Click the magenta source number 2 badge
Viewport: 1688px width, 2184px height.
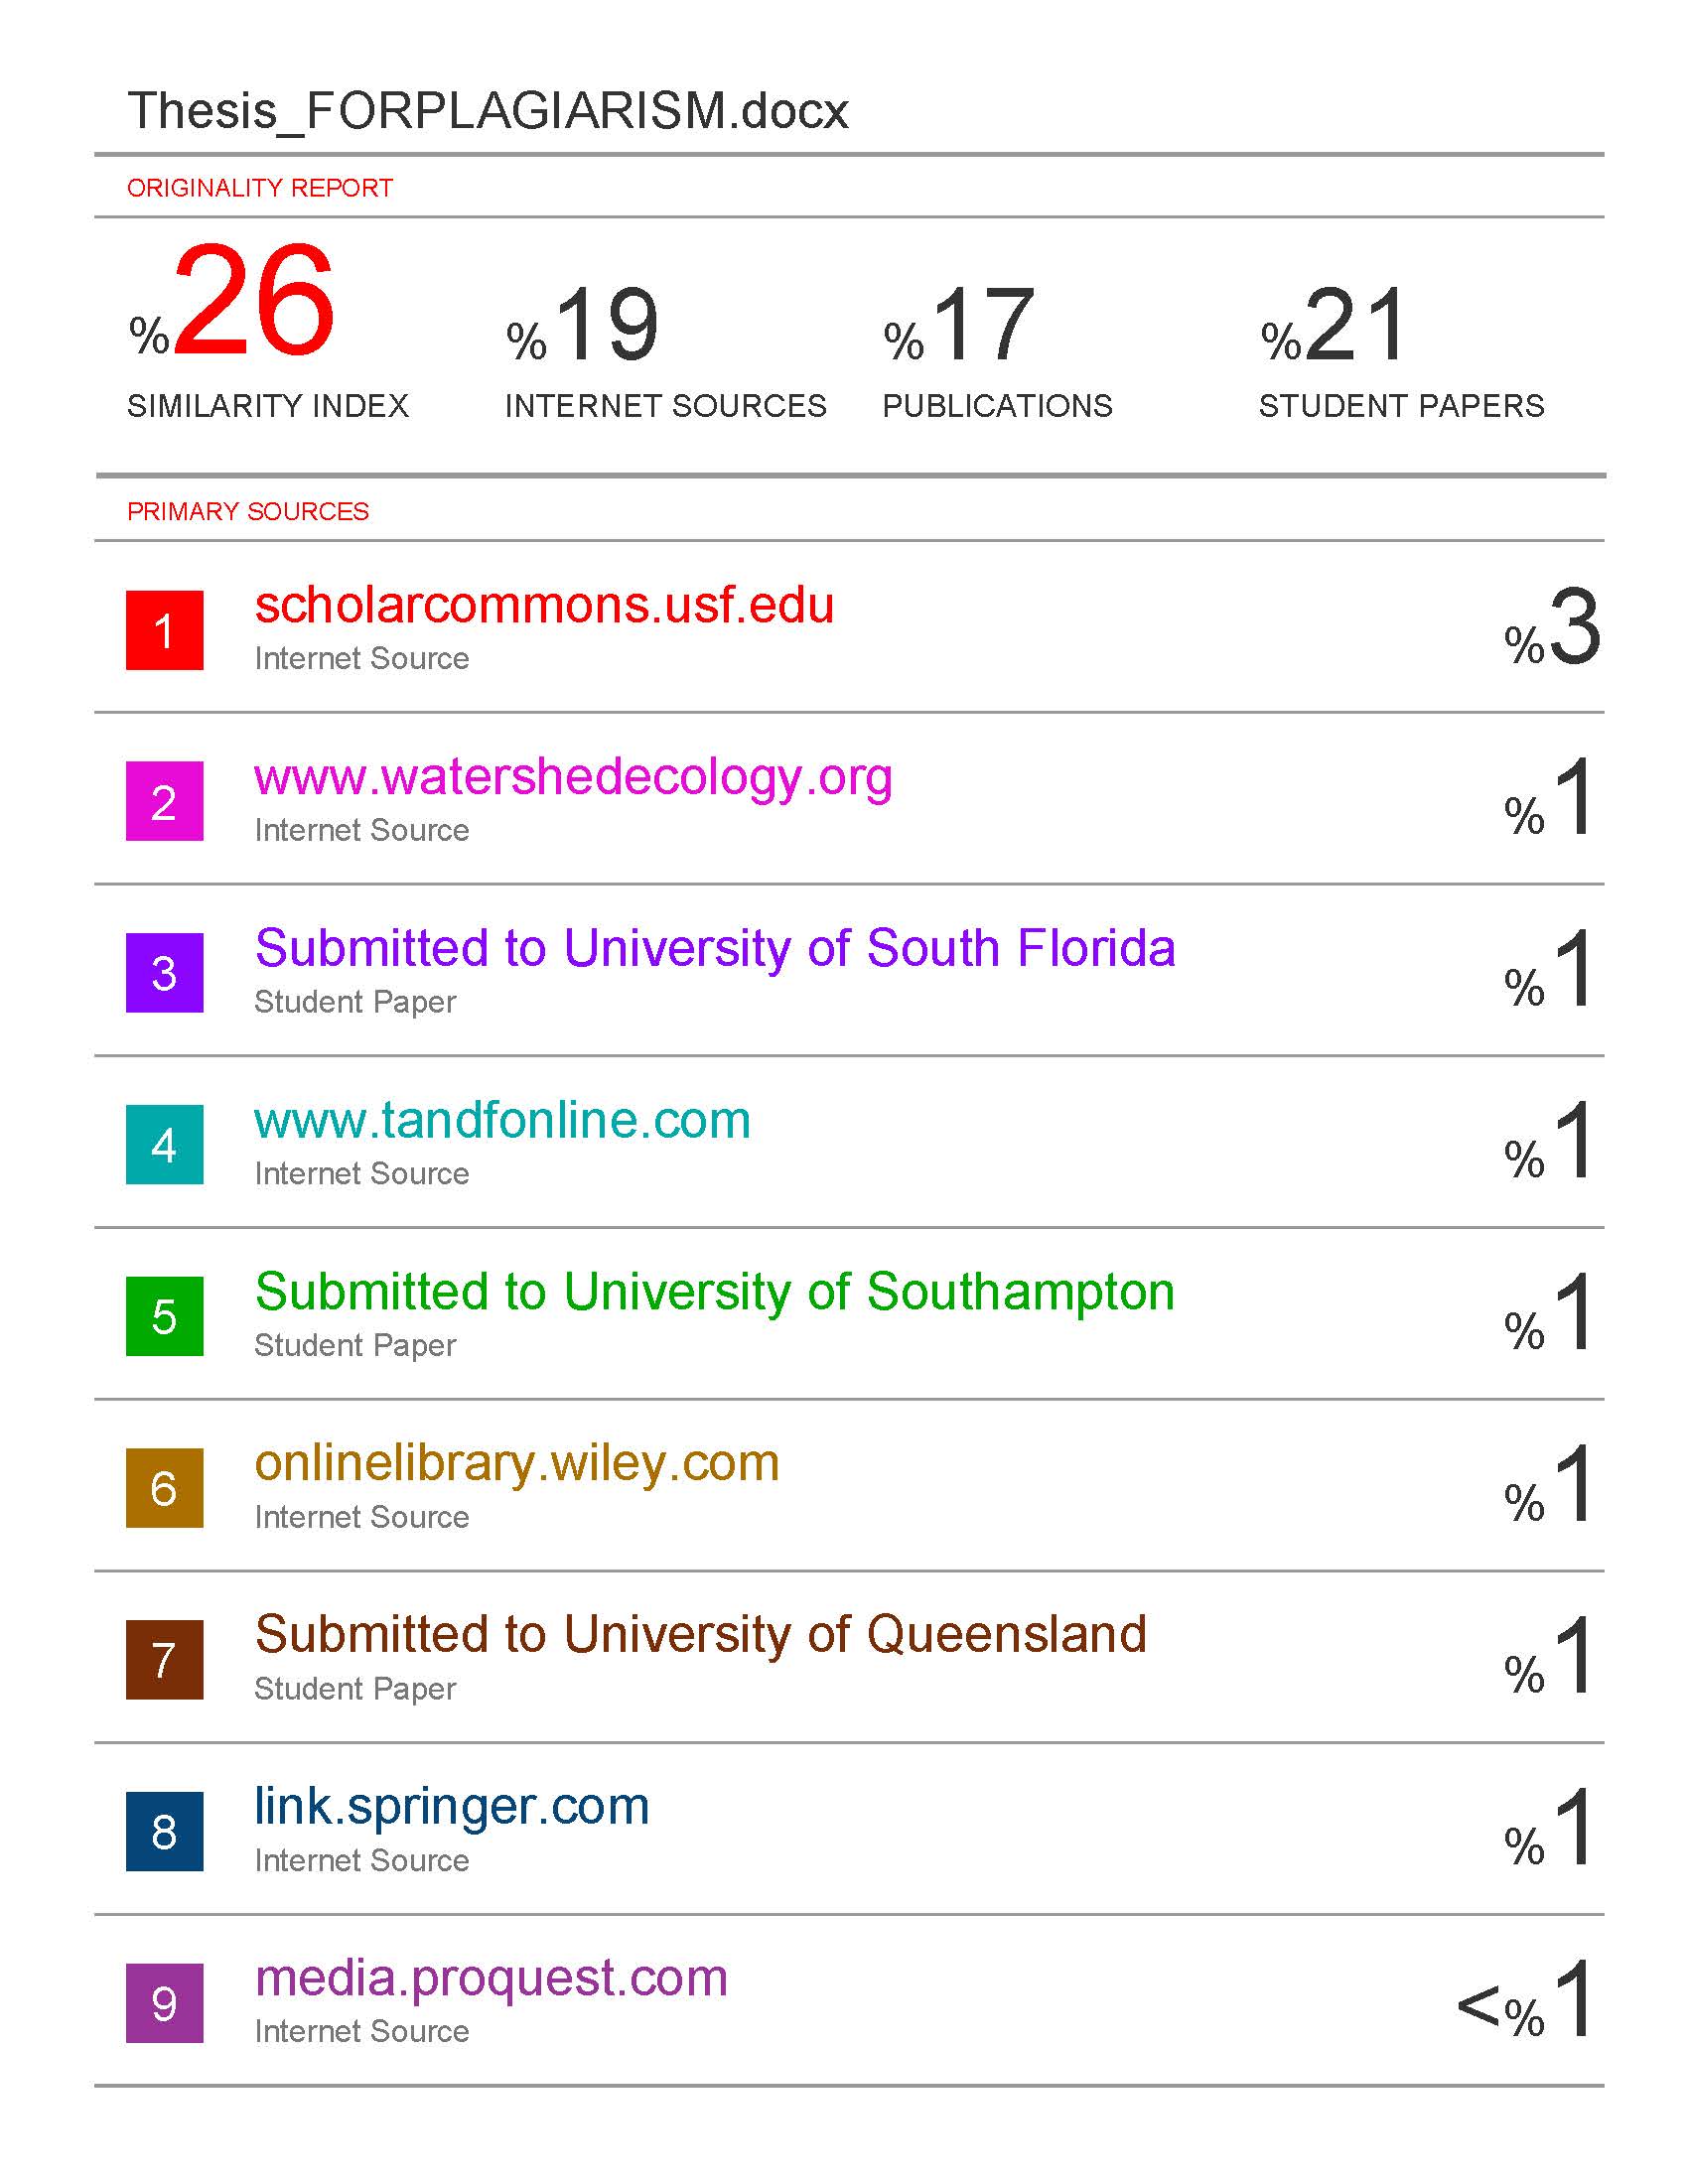tap(164, 801)
